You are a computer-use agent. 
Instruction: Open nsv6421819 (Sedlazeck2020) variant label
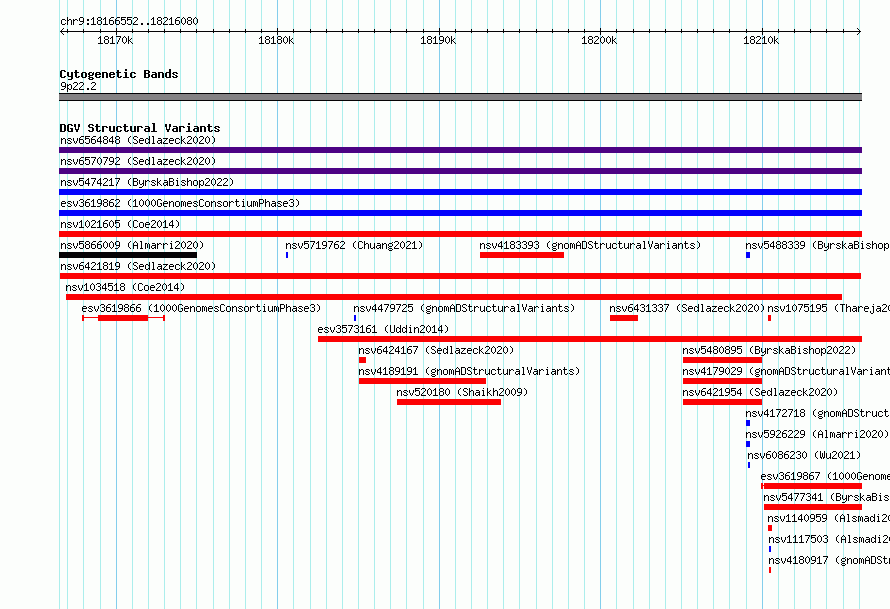pos(138,266)
